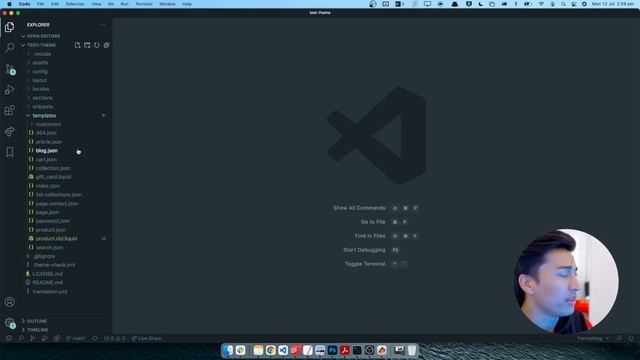Open Photoshop from the Dock
The height and width of the screenshot is (360, 640).
[x=332, y=350]
